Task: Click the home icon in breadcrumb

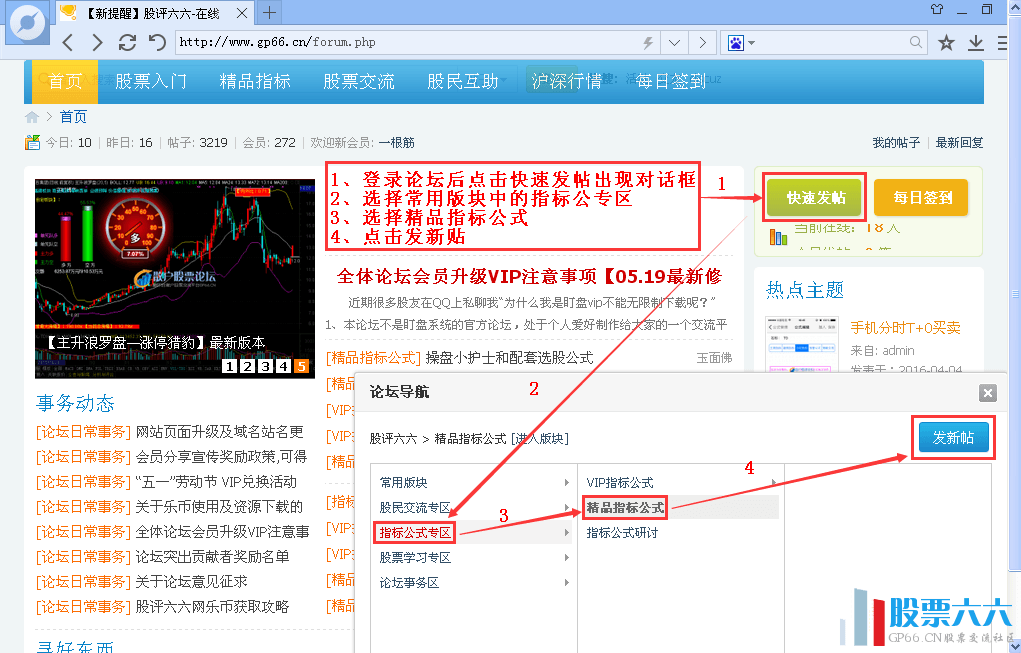Action: click(x=32, y=117)
